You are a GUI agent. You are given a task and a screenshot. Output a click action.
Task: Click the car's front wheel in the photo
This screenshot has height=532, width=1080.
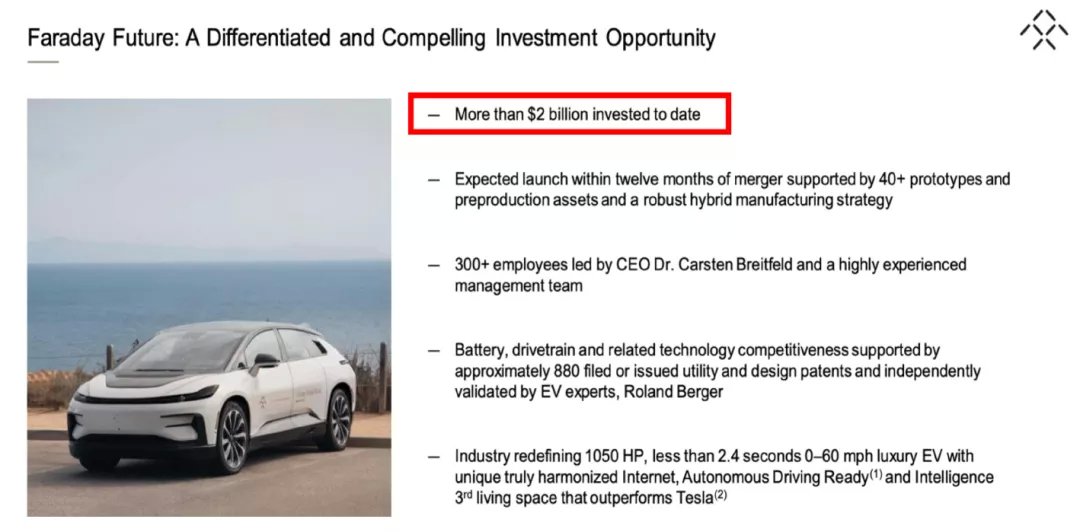(233, 438)
